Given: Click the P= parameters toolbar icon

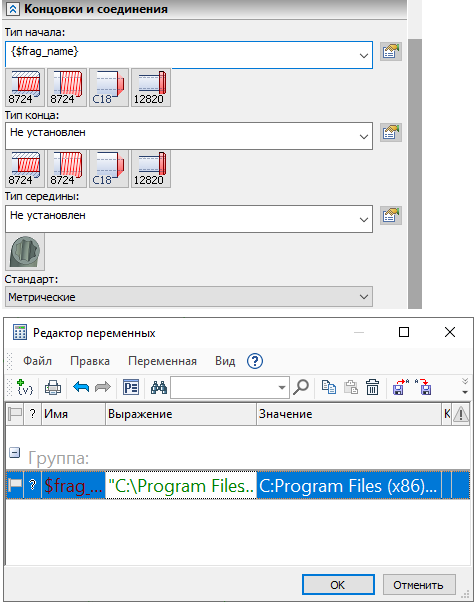Looking at the screenshot, I should [x=130, y=387].
